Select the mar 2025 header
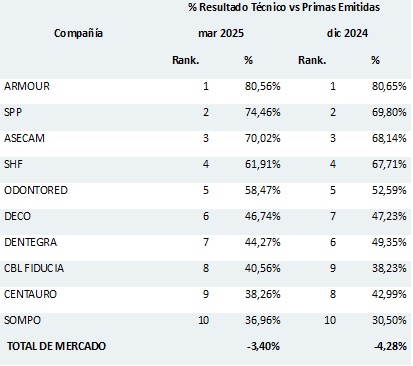The width and height of the screenshot is (413, 366). tap(221, 33)
